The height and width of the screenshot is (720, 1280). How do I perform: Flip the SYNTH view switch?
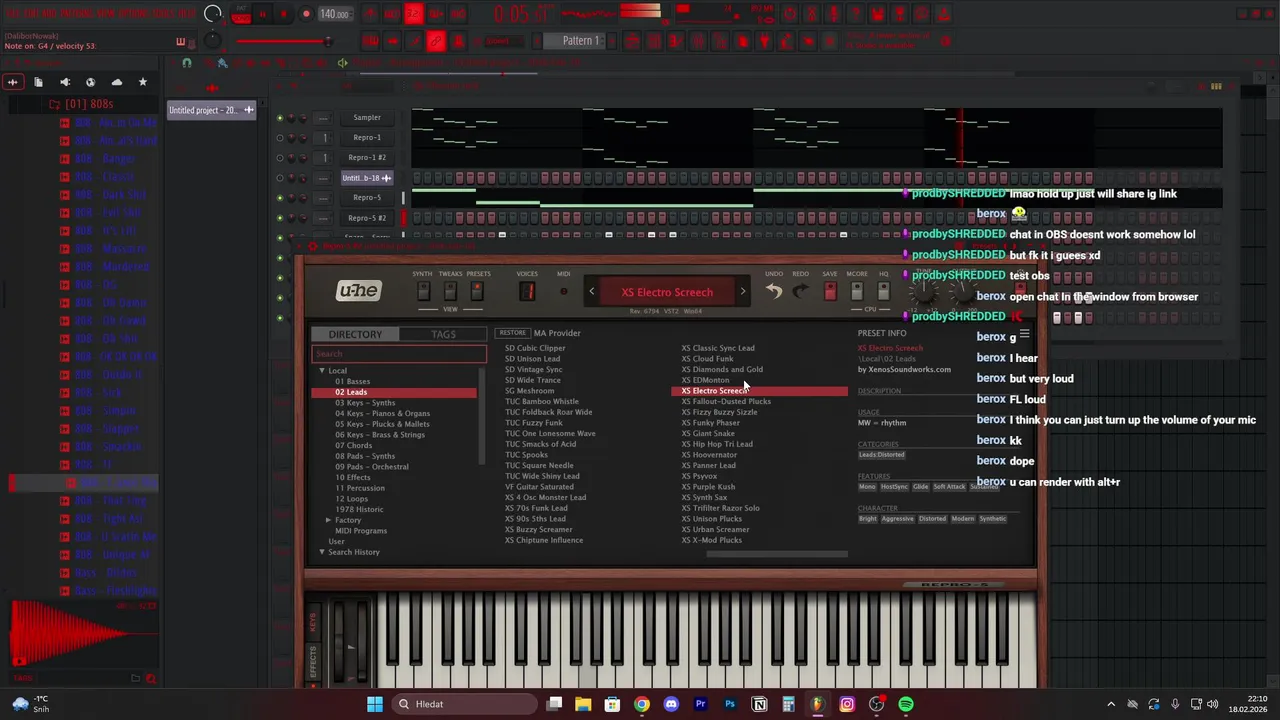(x=423, y=291)
